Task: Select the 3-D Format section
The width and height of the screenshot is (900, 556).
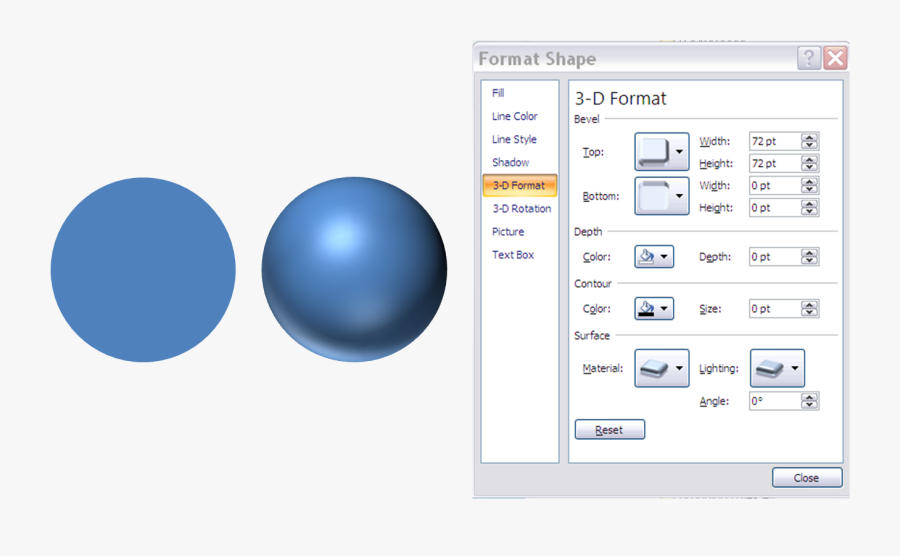Action: [x=519, y=185]
